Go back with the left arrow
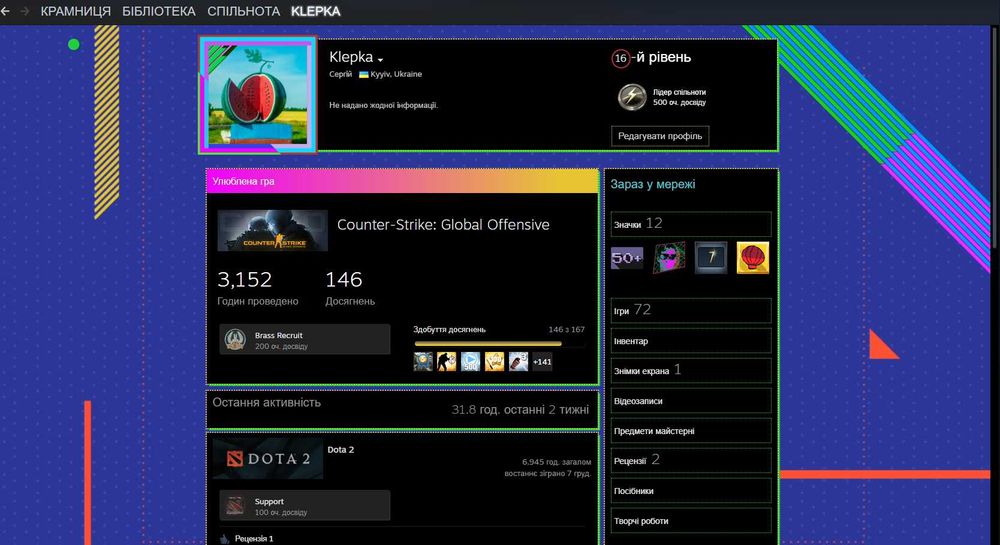1000x545 pixels. [5, 11]
